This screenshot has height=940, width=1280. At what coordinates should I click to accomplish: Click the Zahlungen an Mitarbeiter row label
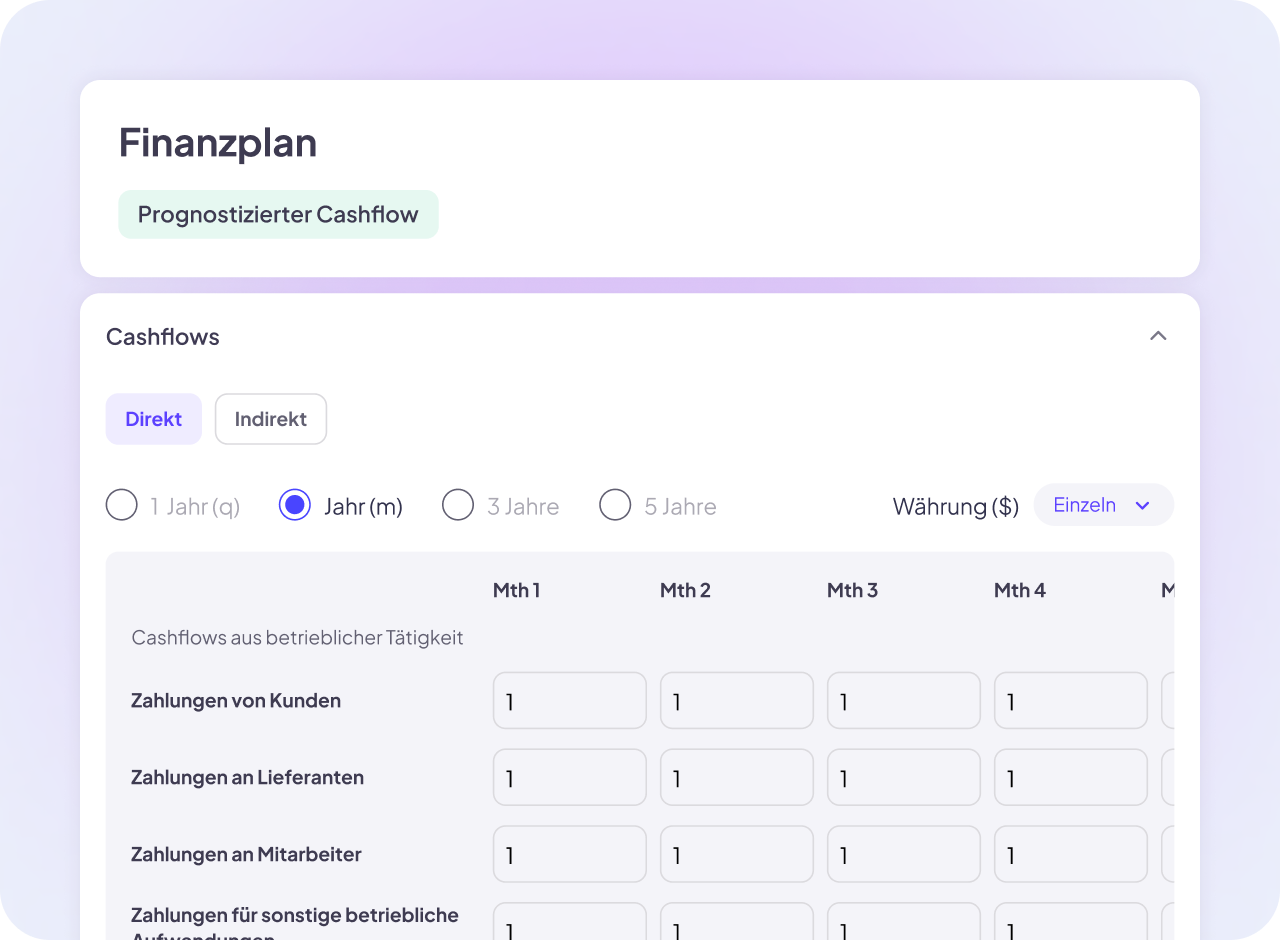pos(246,854)
